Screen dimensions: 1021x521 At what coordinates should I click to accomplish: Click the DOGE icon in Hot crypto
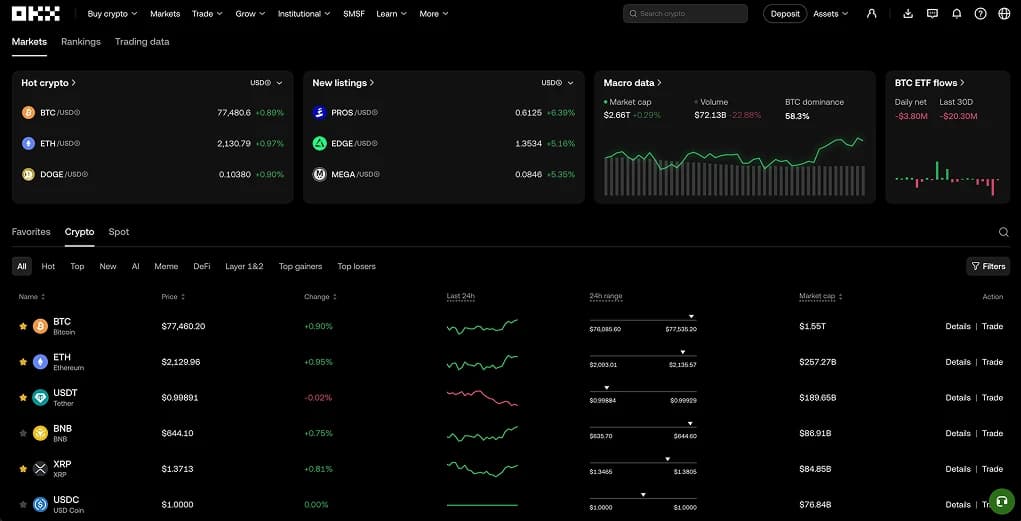[x=28, y=175]
